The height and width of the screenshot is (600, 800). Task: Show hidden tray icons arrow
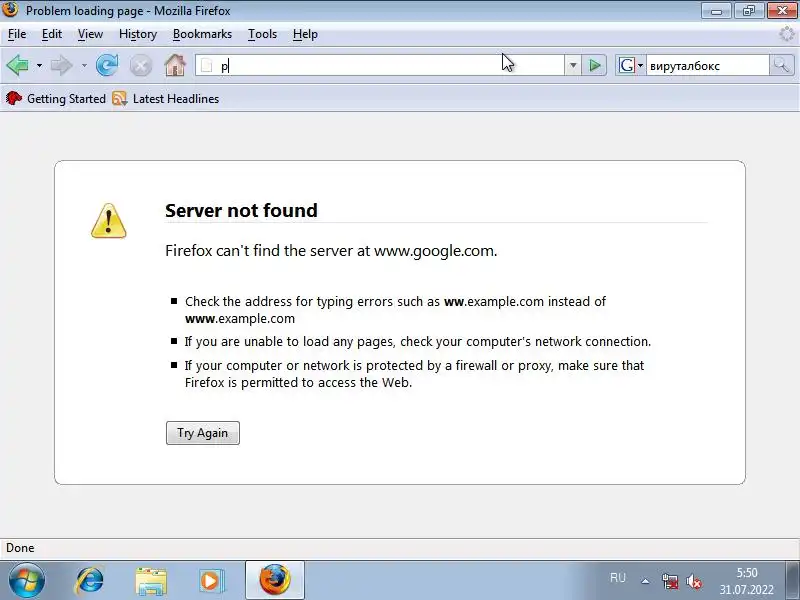[x=645, y=581]
